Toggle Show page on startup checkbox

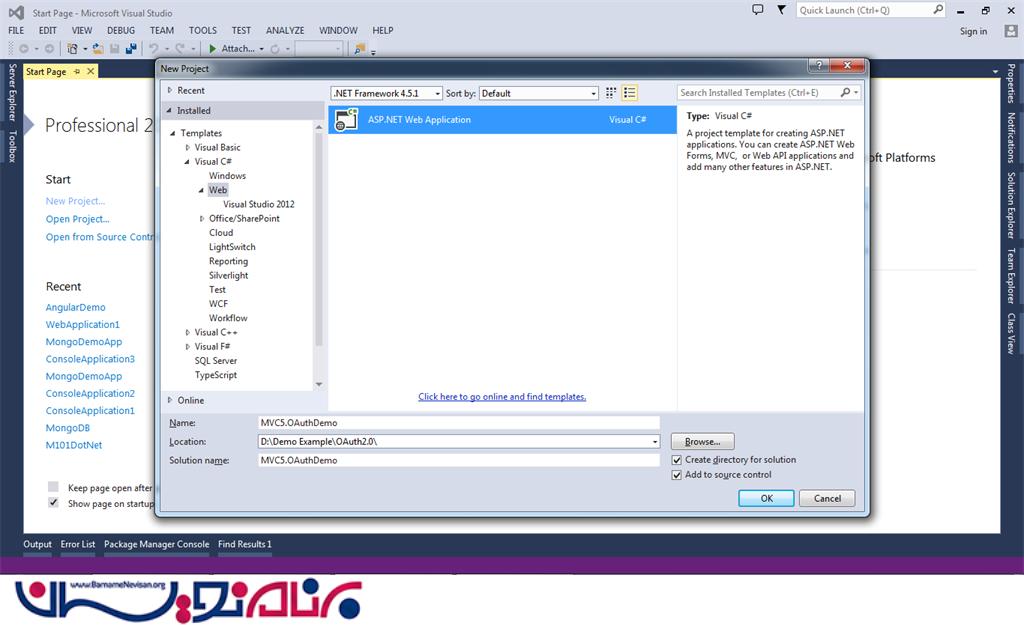(x=54, y=503)
